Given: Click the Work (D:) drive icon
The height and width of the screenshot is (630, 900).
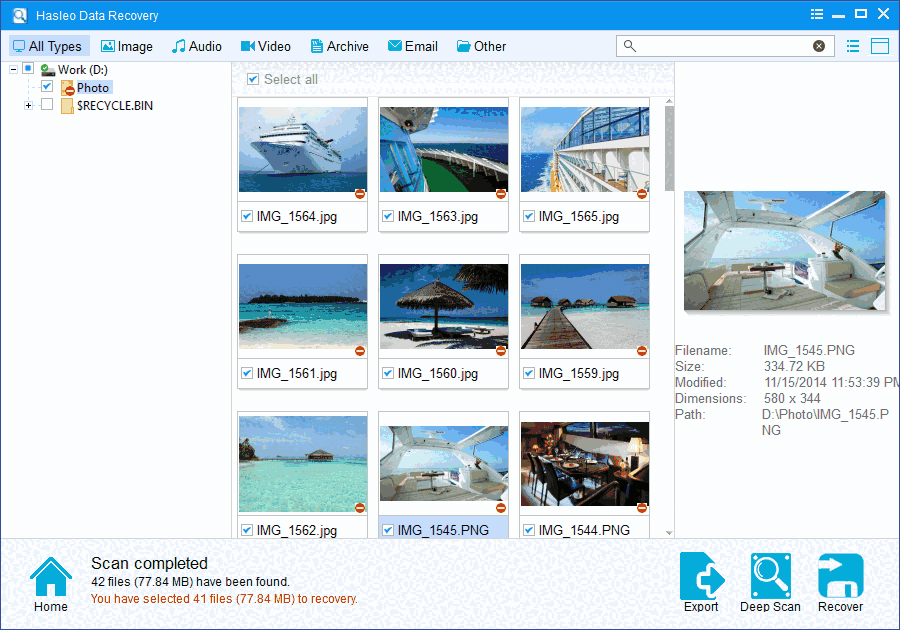Looking at the screenshot, I should coord(48,70).
